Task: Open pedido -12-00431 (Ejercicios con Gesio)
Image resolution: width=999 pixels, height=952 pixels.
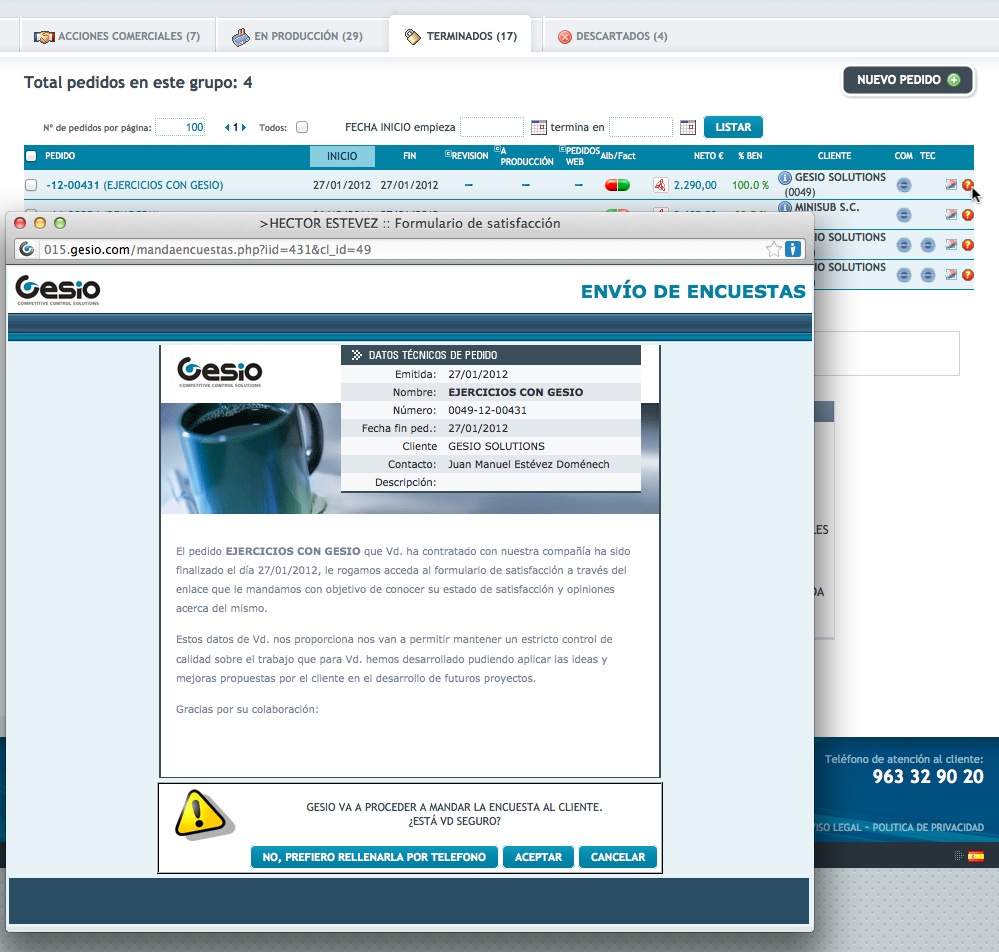Action: (x=134, y=185)
